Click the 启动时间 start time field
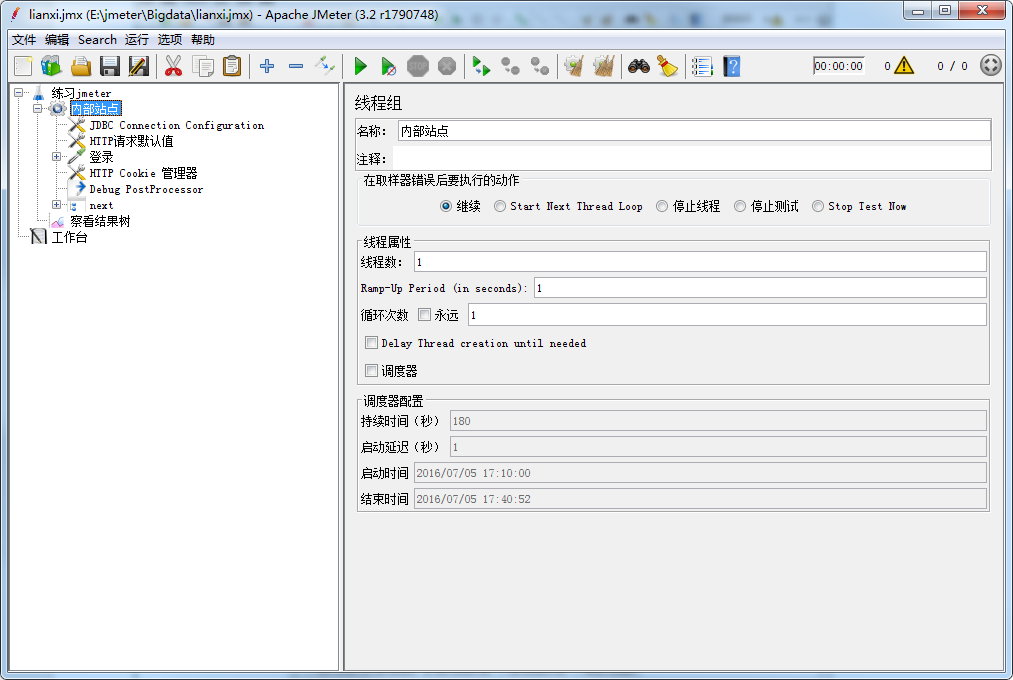This screenshot has height=680, width=1013. pos(700,473)
